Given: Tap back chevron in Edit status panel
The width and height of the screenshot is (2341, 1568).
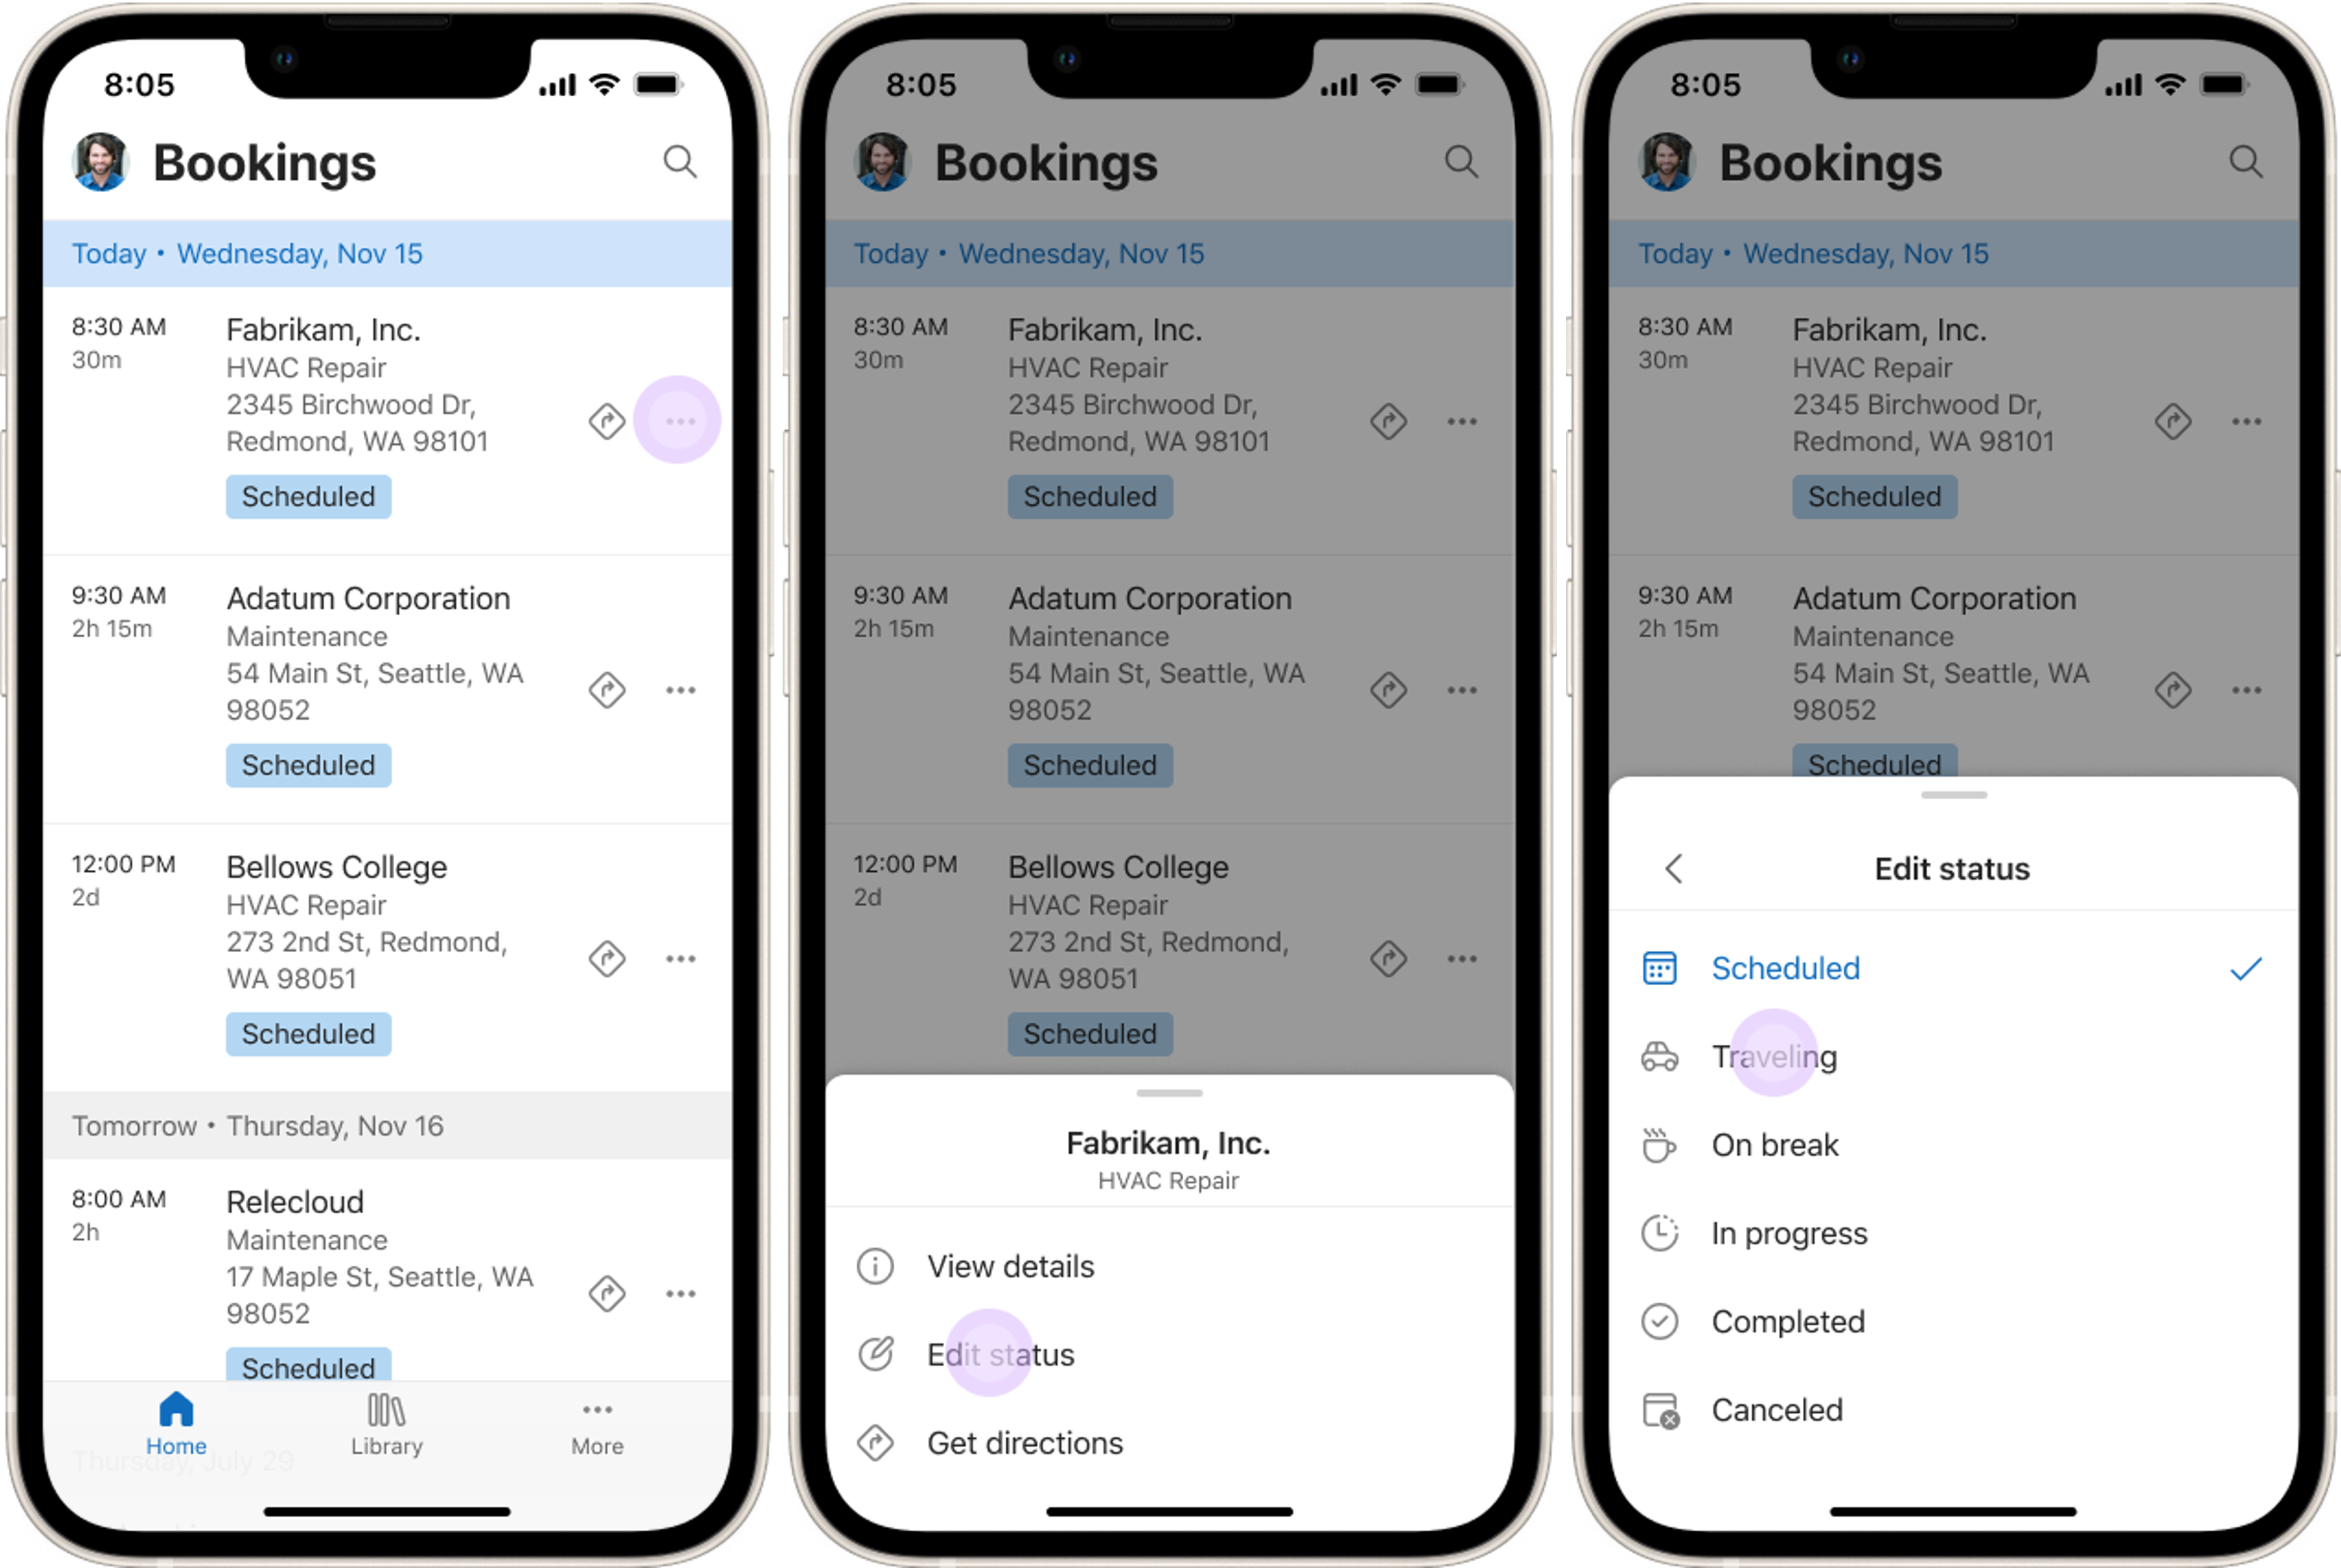Looking at the screenshot, I should pyautogui.click(x=1674, y=868).
